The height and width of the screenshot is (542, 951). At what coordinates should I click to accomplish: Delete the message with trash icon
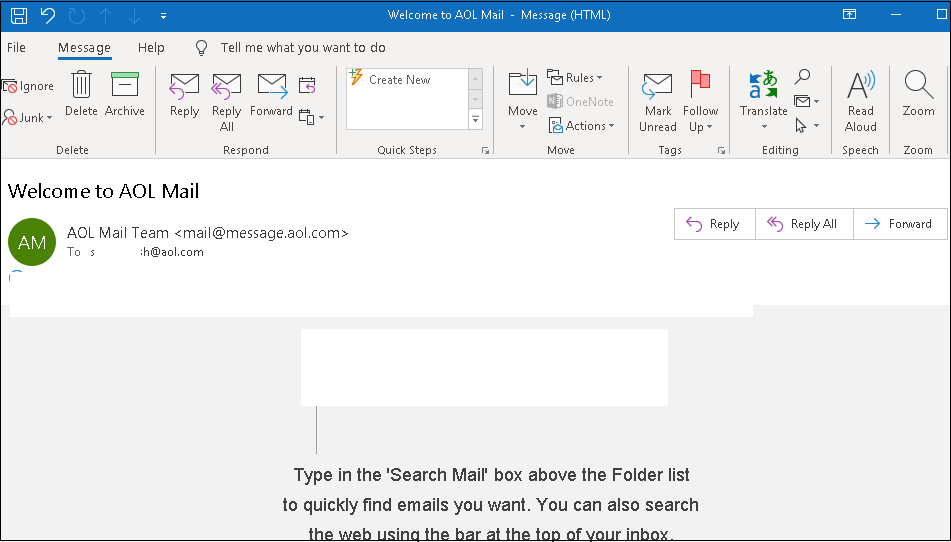click(x=81, y=94)
